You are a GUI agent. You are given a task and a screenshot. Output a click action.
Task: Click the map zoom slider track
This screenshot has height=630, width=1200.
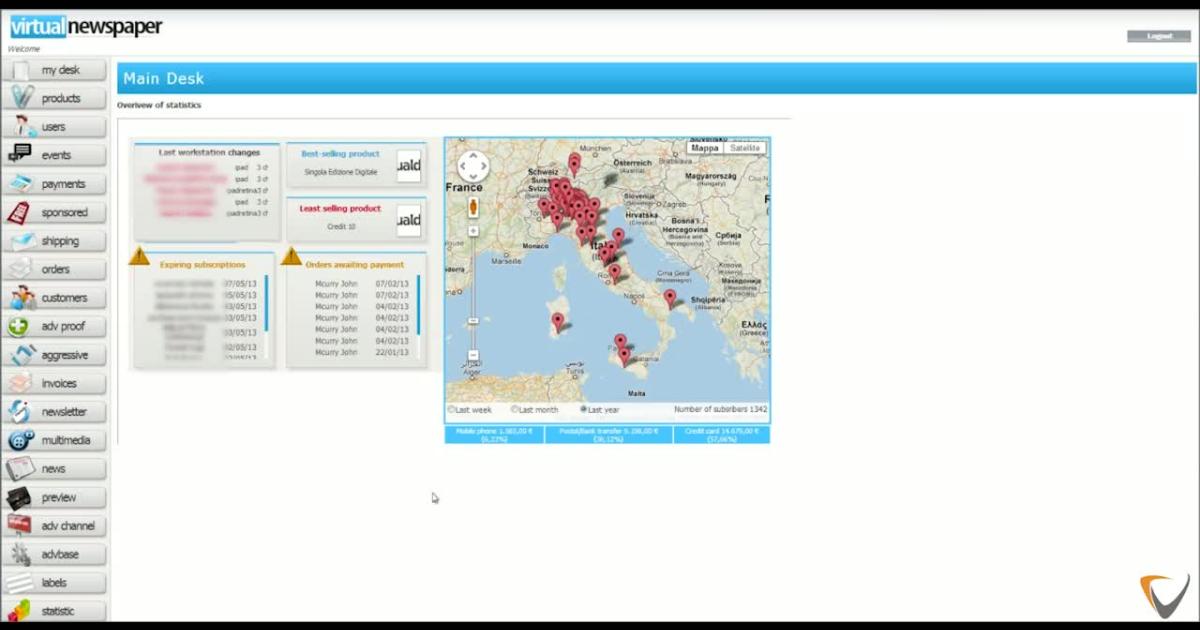pyautogui.click(x=473, y=290)
